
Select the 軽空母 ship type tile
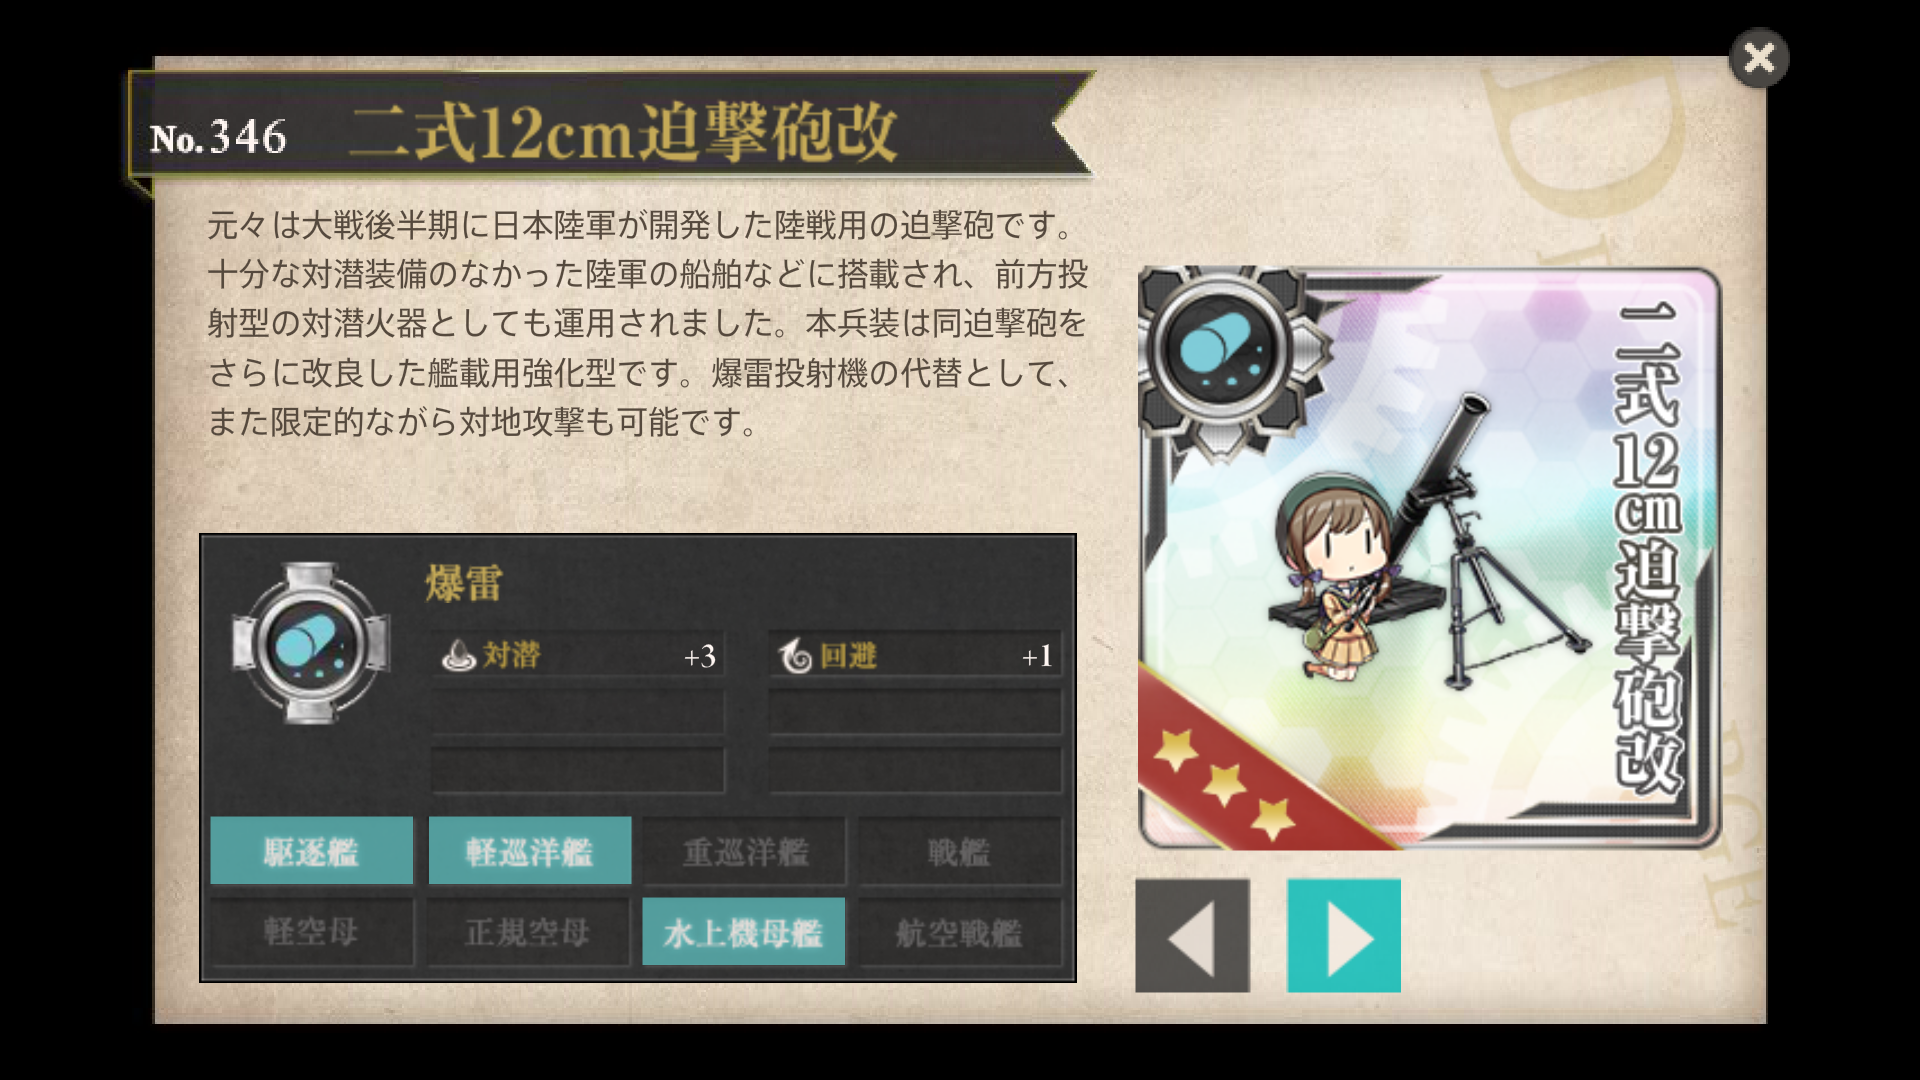point(312,932)
